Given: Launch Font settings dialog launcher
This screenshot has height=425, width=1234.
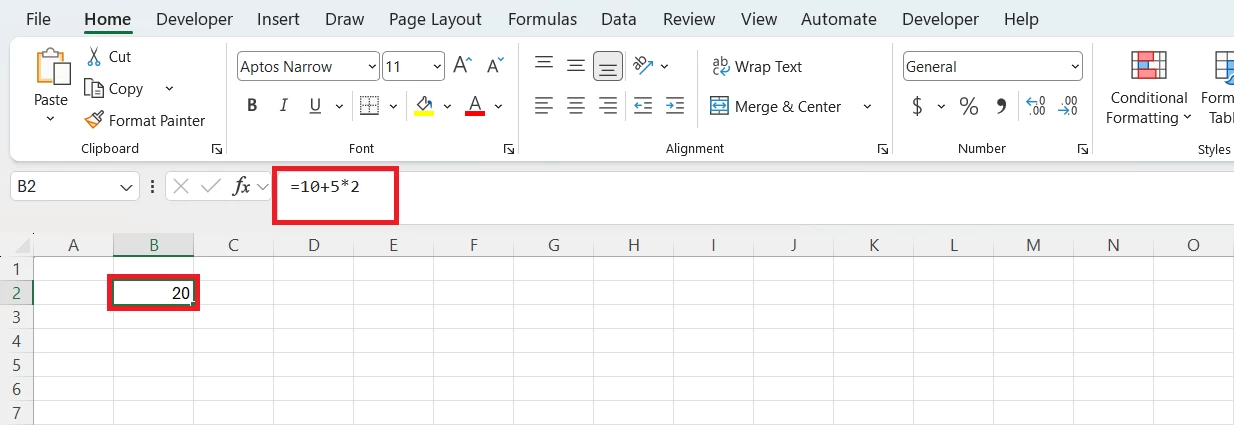Looking at the screenshot, I should [x=509, y=149].
